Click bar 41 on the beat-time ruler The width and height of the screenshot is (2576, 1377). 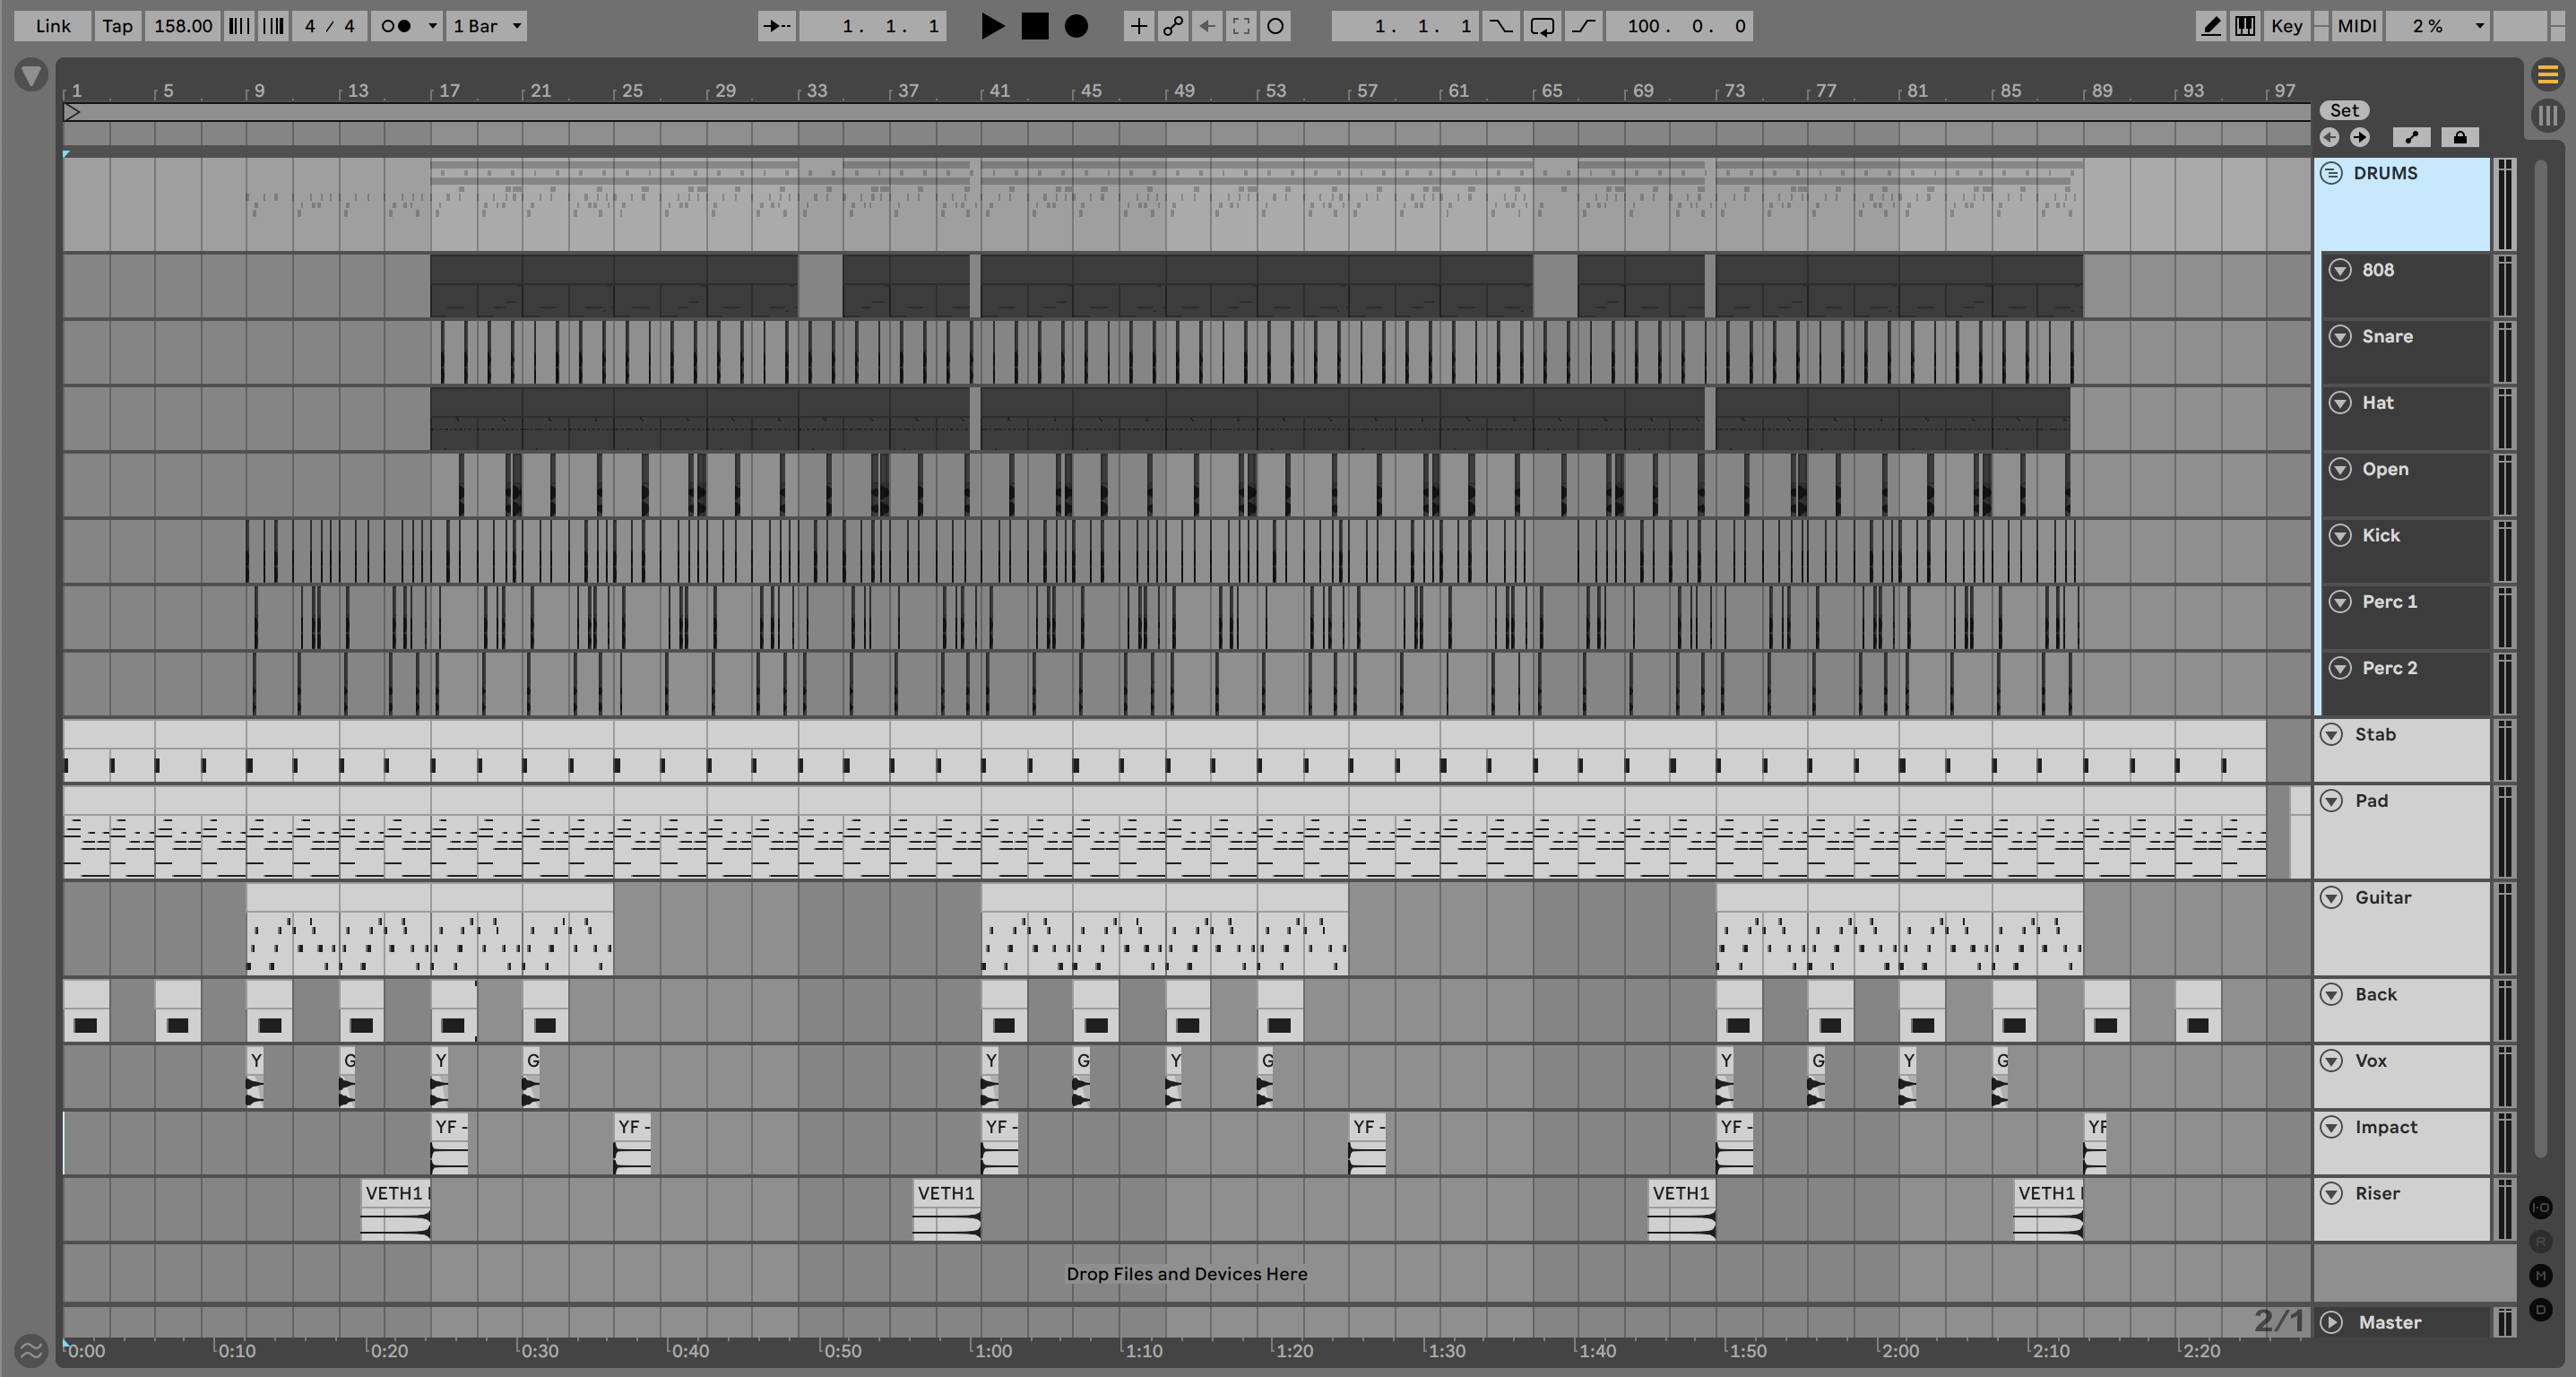click(x=999, y=91)
